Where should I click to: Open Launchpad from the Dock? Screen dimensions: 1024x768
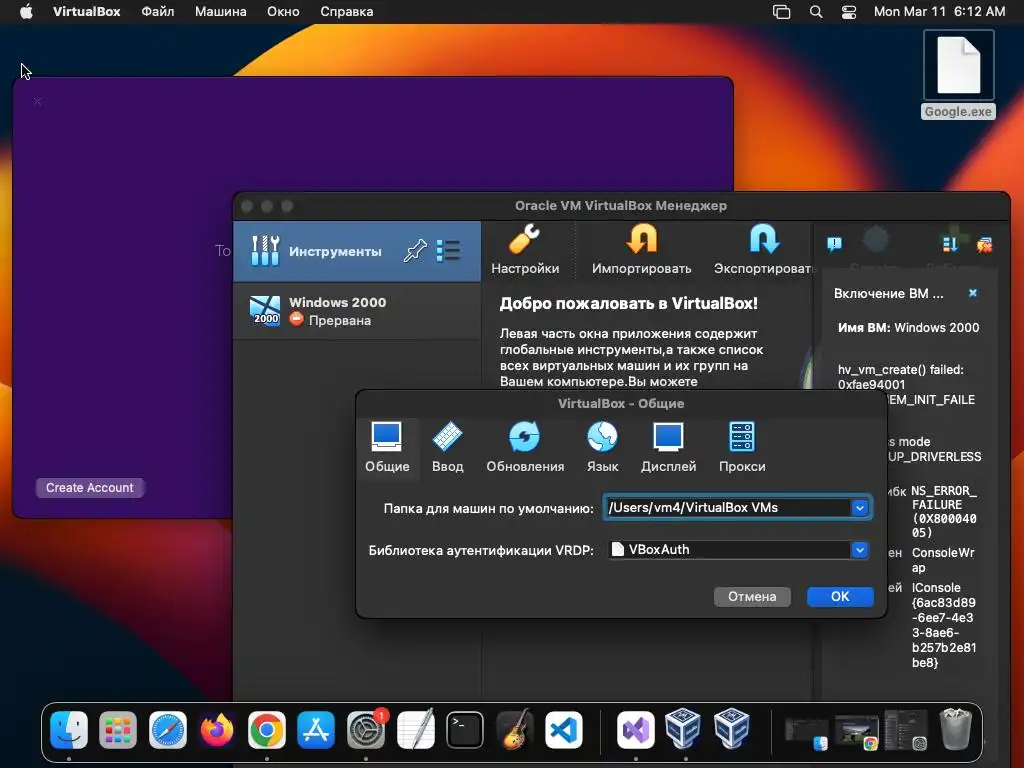click(x=118, y=729)
